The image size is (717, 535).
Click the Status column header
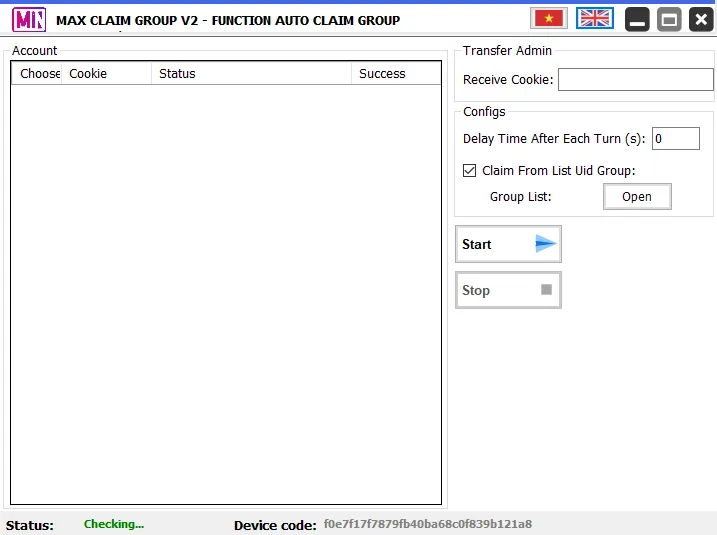[250, 73]
